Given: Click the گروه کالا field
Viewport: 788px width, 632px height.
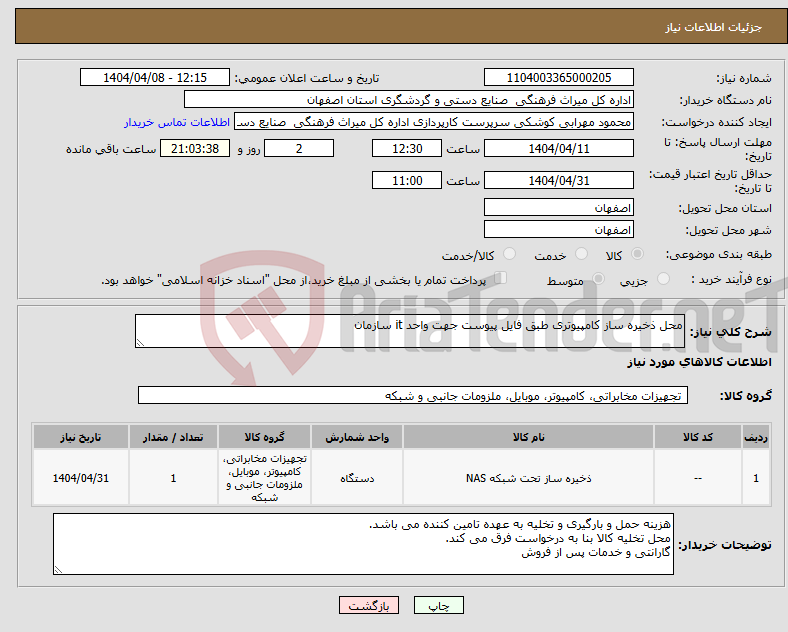Looking at the screenshot, I should coord(413,395).
